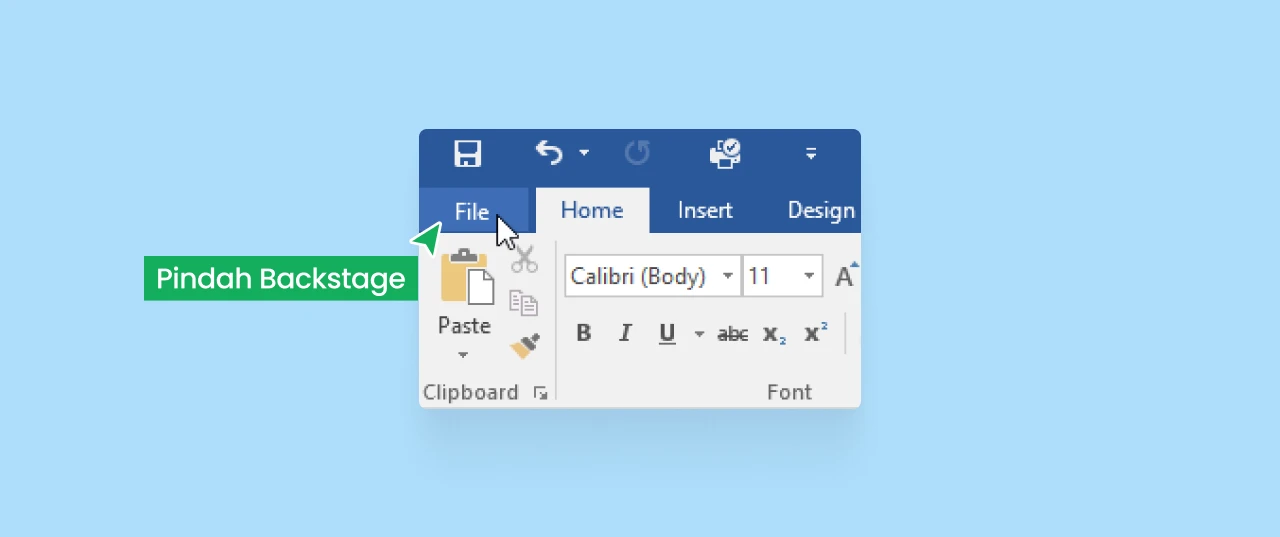1280x537 pixels.
Task: Click the Save icon in Quick Access Toolbar
Action: coord(467,153)
